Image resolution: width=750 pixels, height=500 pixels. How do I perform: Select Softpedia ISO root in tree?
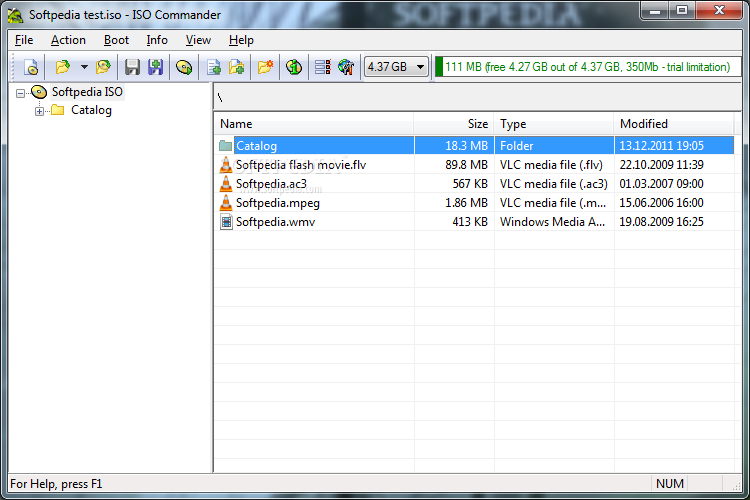87,92
